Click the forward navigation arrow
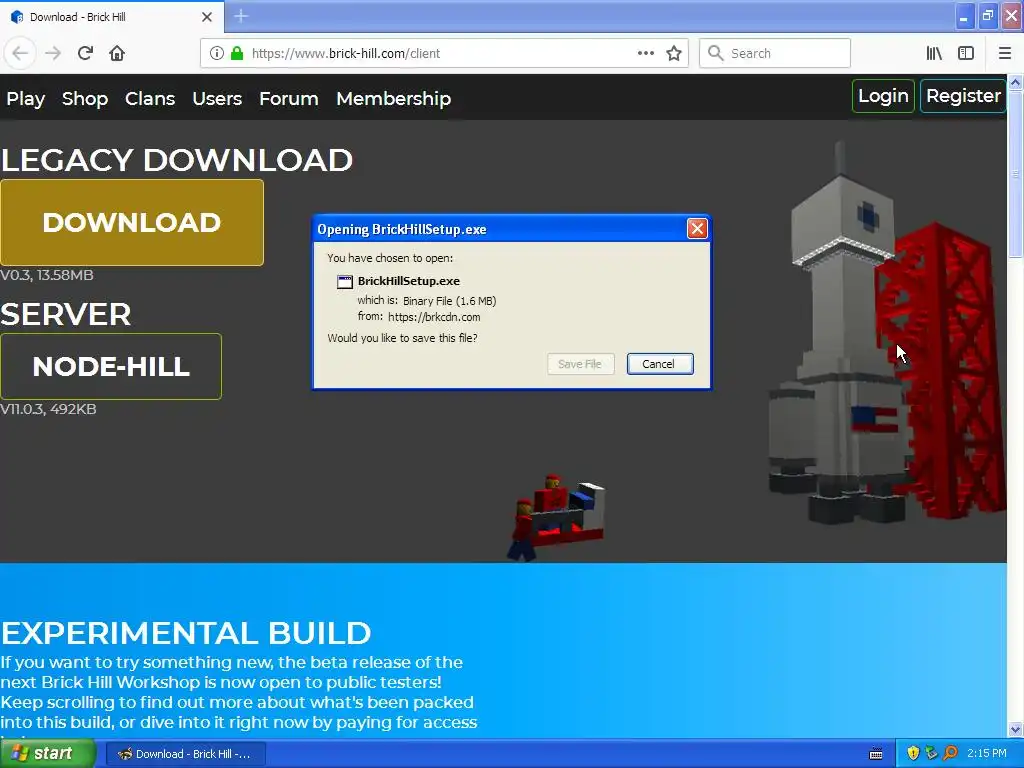 click(x=53, y=53)
